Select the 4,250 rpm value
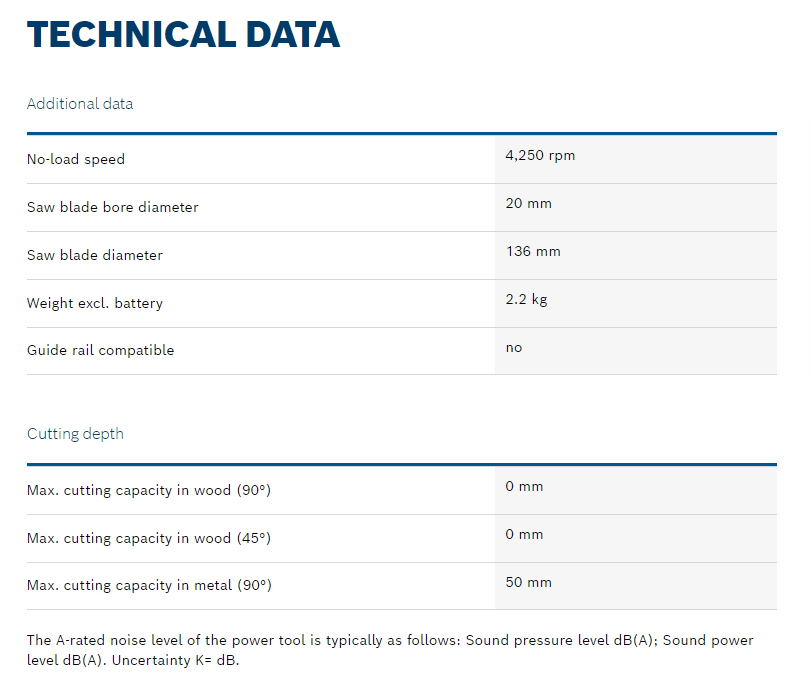Image resolution: width=811 pixels, height=677 pixels. coord(540,156)
